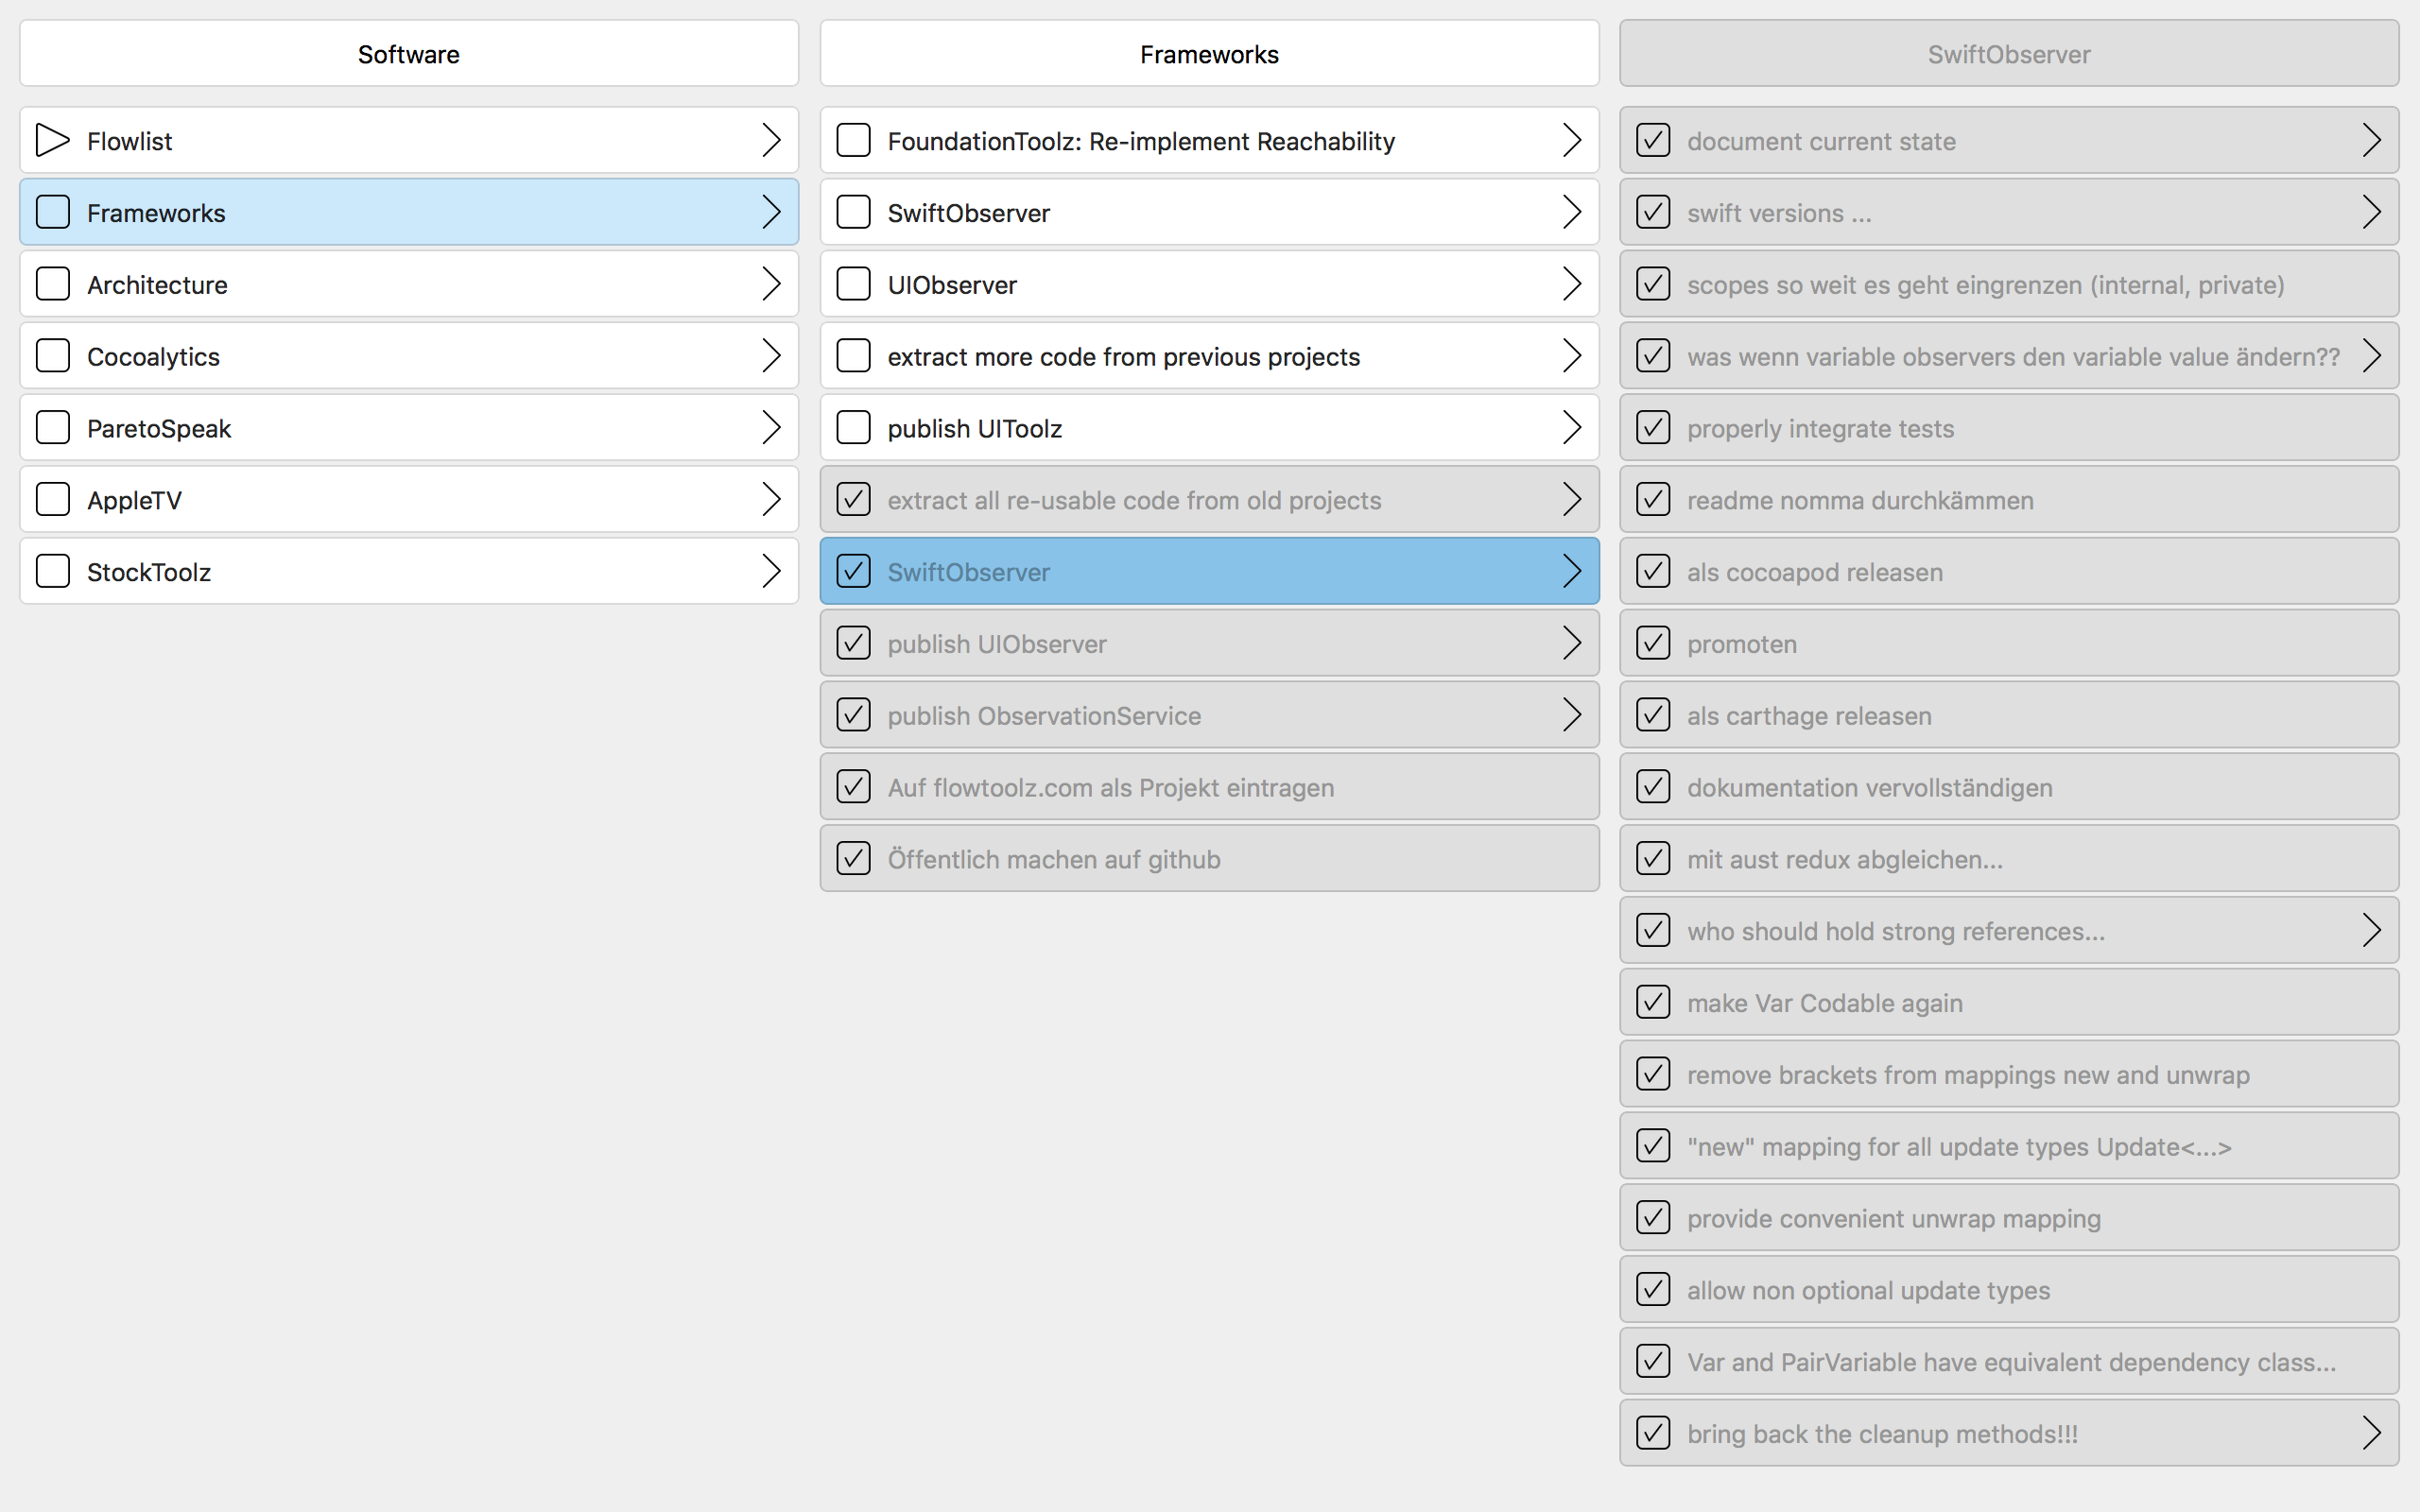Image resolution: width=2420 pixels, height=1512 pixels.
Task: Click the Flowlist disclosure triangle icon
Action: tap(52, 141)
